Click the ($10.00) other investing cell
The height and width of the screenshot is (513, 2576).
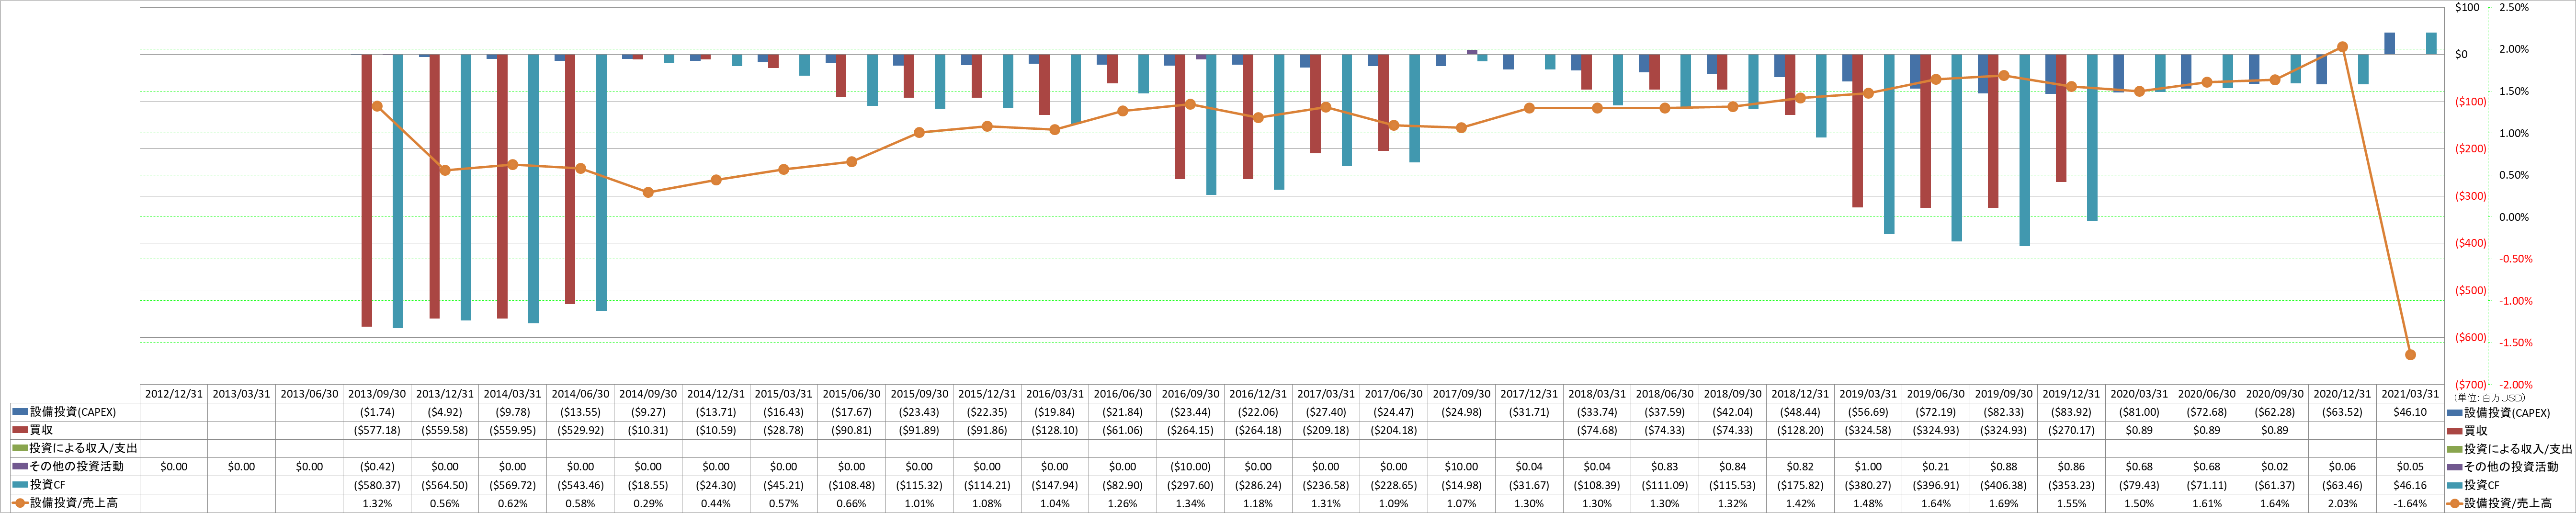coord(1190,467)
